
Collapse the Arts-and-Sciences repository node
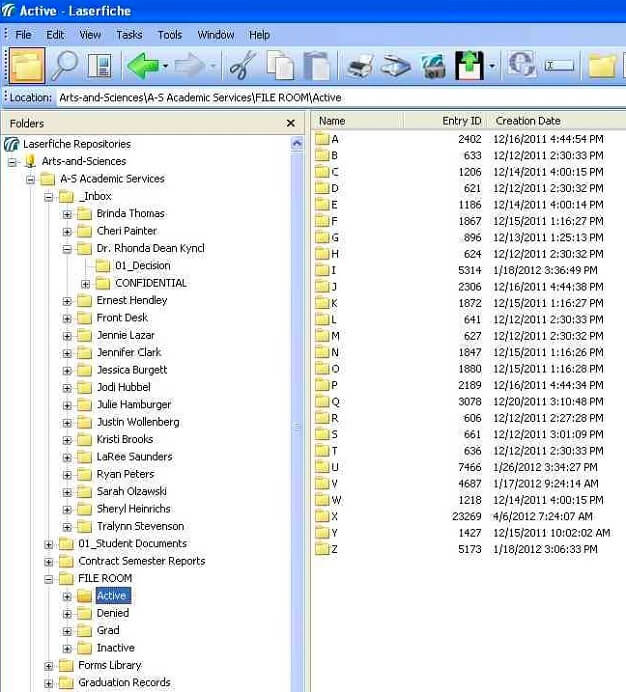point(12,162)
